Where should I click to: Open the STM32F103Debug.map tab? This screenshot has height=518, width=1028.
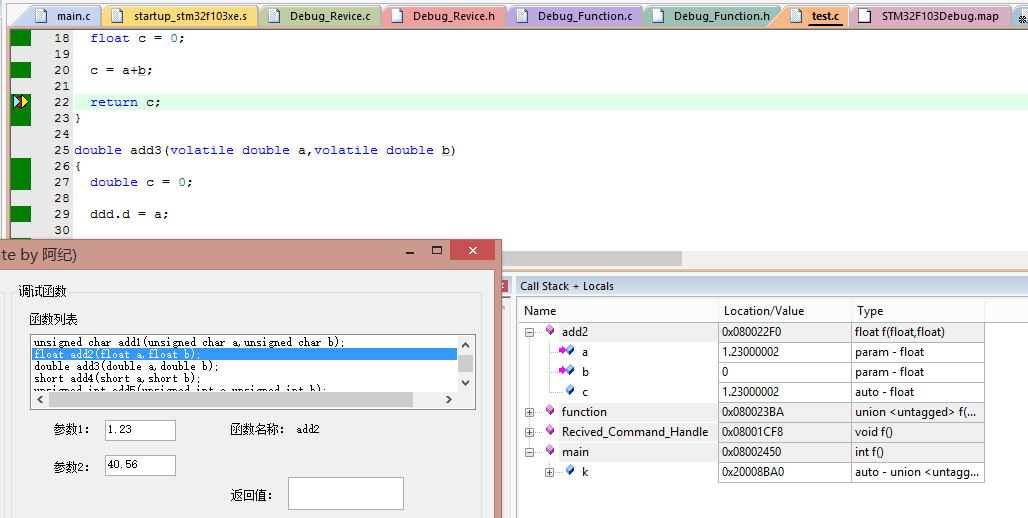pos(940,17)
